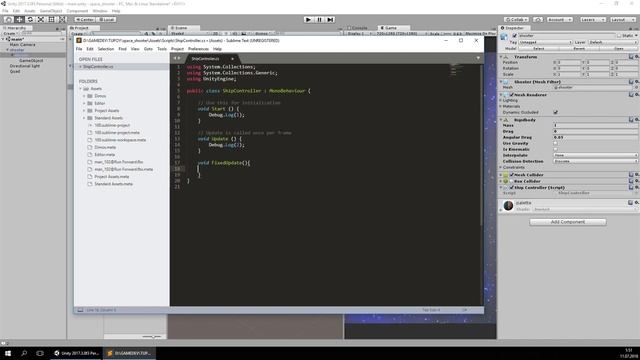This screenshot has height=360, width=640.
Task: Open the Collab dropdown in Unity toolbar
Action: pos(516,19)
